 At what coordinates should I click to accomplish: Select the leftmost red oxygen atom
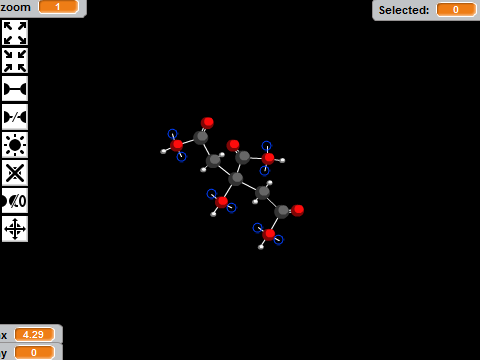pos(177,145)
